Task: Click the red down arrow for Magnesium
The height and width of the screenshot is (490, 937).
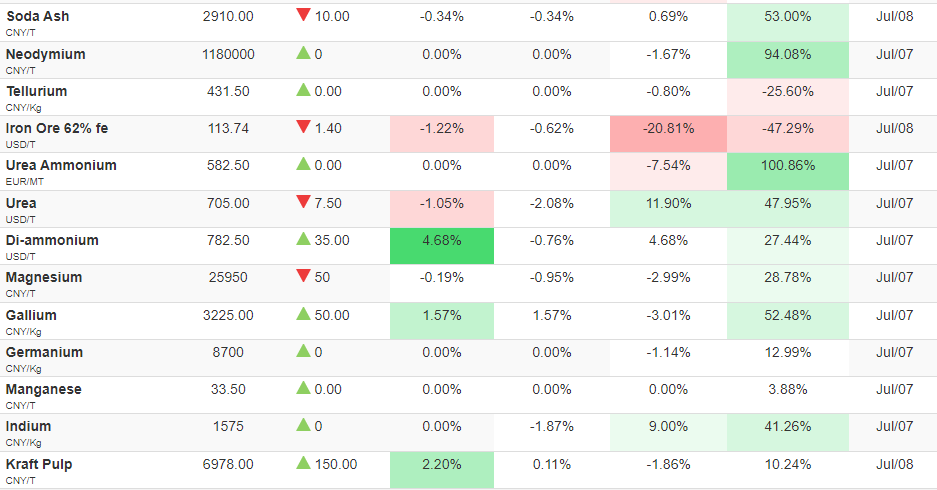Action: click(x=303, y=276)
